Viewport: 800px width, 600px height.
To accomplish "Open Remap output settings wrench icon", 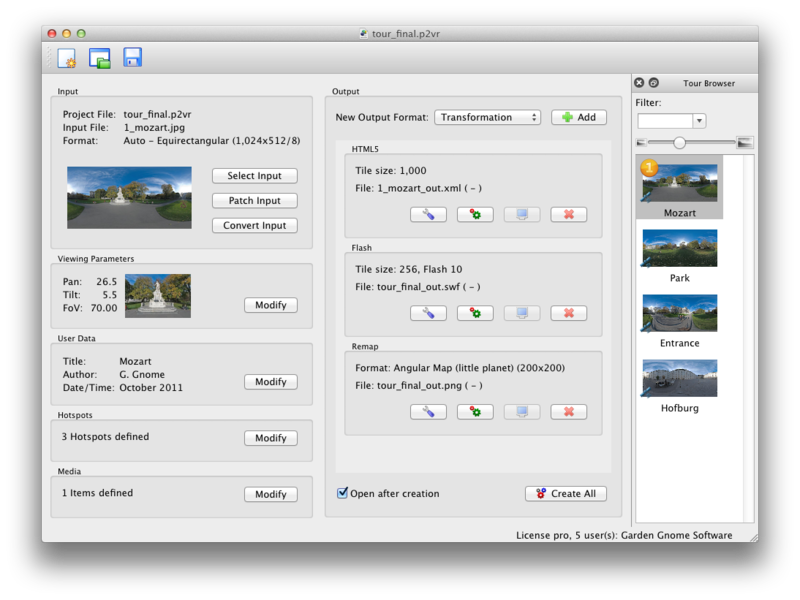I will [x=428, y=412].
